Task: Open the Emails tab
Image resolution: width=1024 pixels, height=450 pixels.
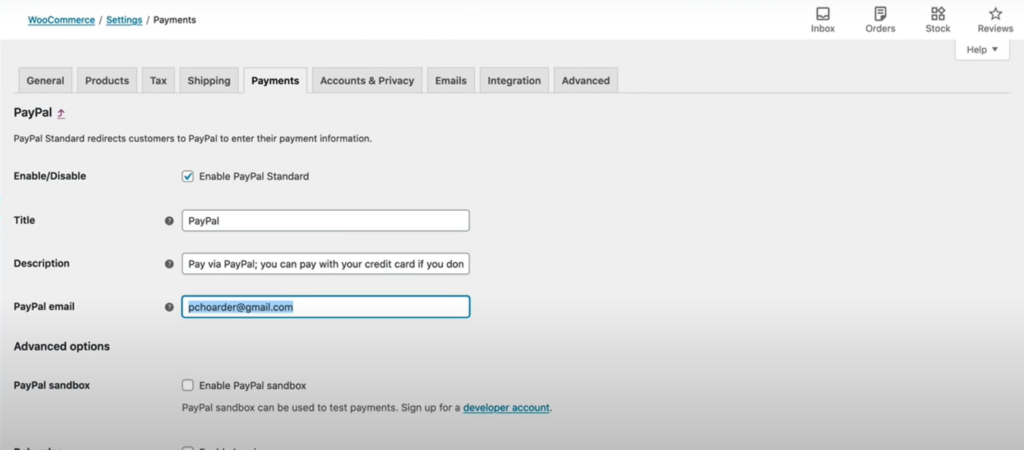Action: pyautogui.click(x=451, y=80)
